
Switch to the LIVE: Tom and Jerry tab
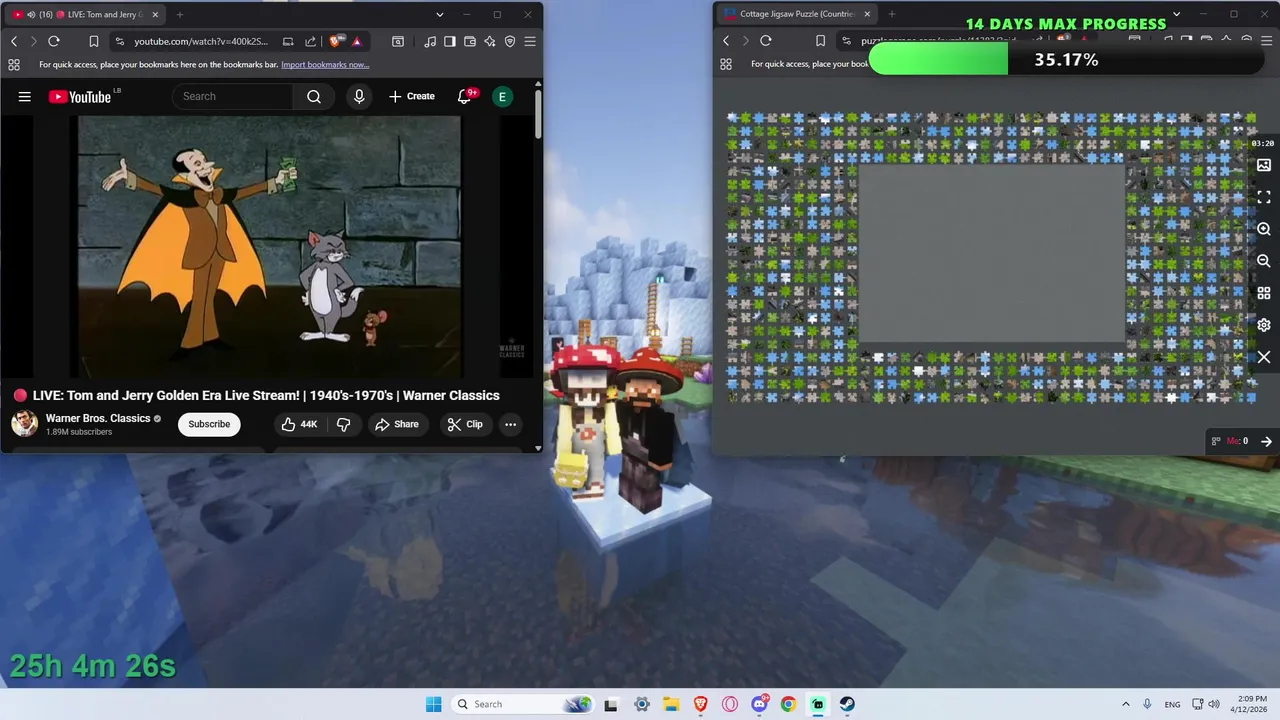86,14
